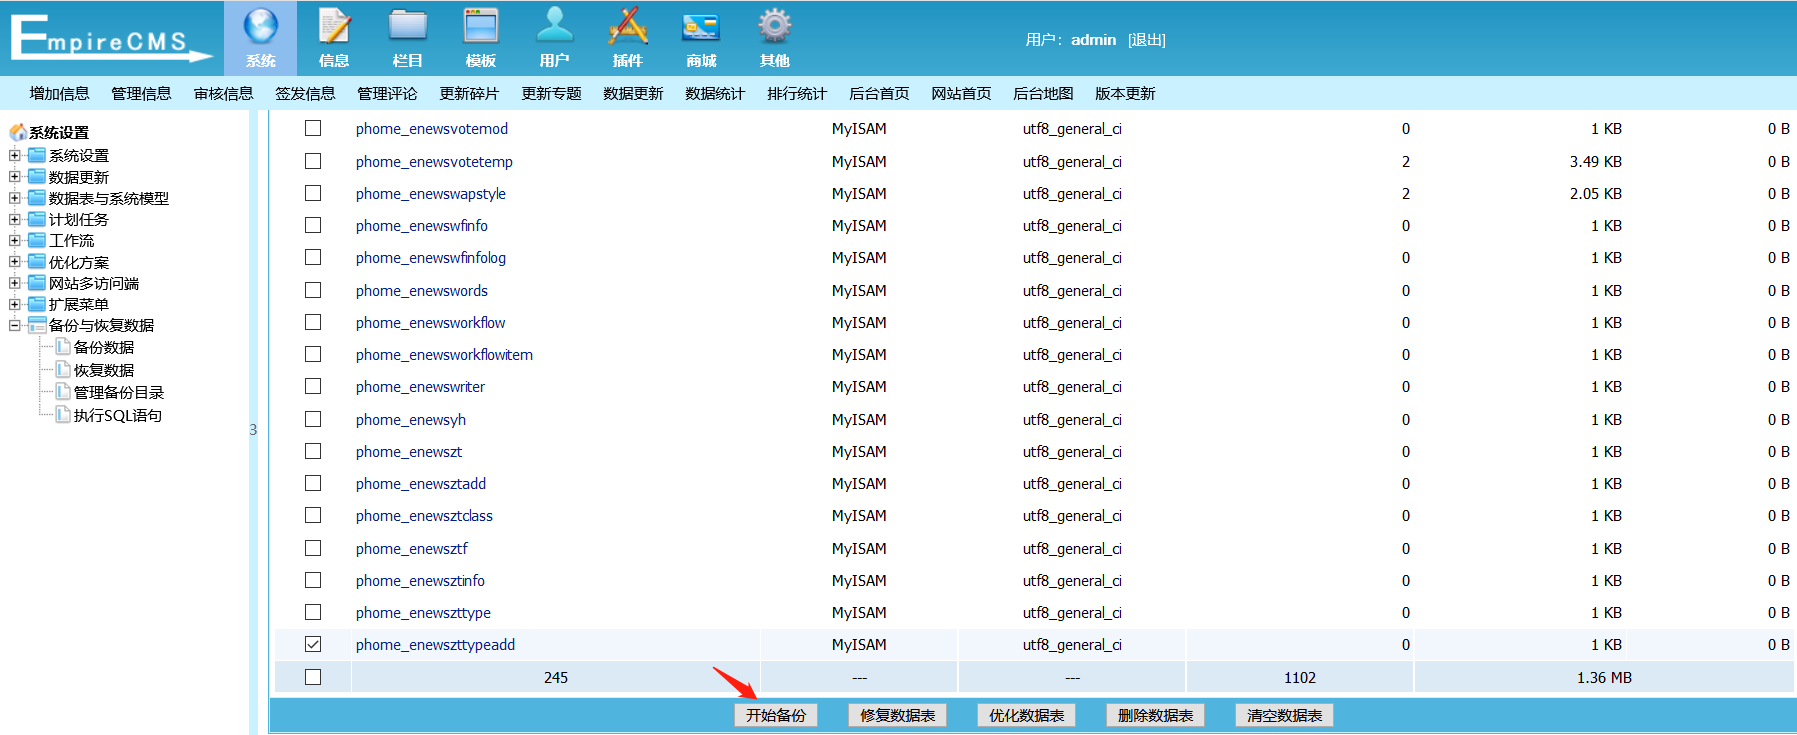The width and height of the screenshot is (1797, 735).
Task: Expand the 计划任务 tree node
Action: pos(15,219)
